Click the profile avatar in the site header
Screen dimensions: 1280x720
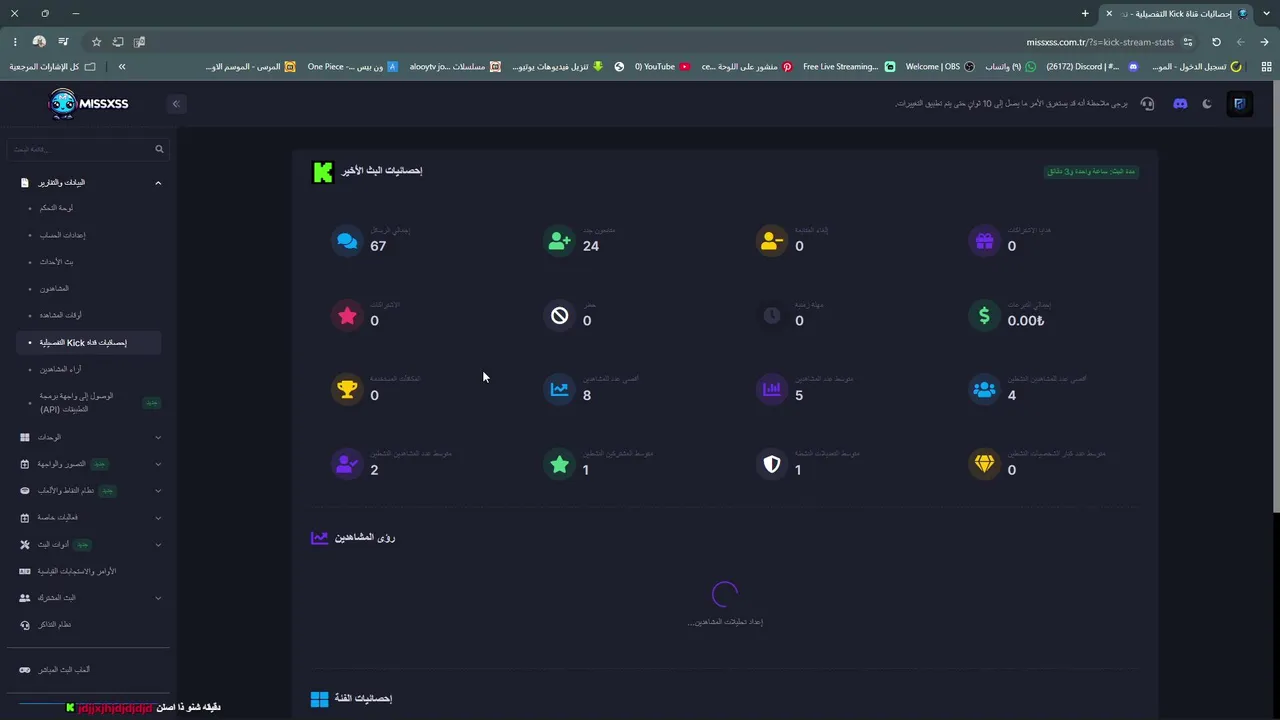click(x=1239, y=103)
